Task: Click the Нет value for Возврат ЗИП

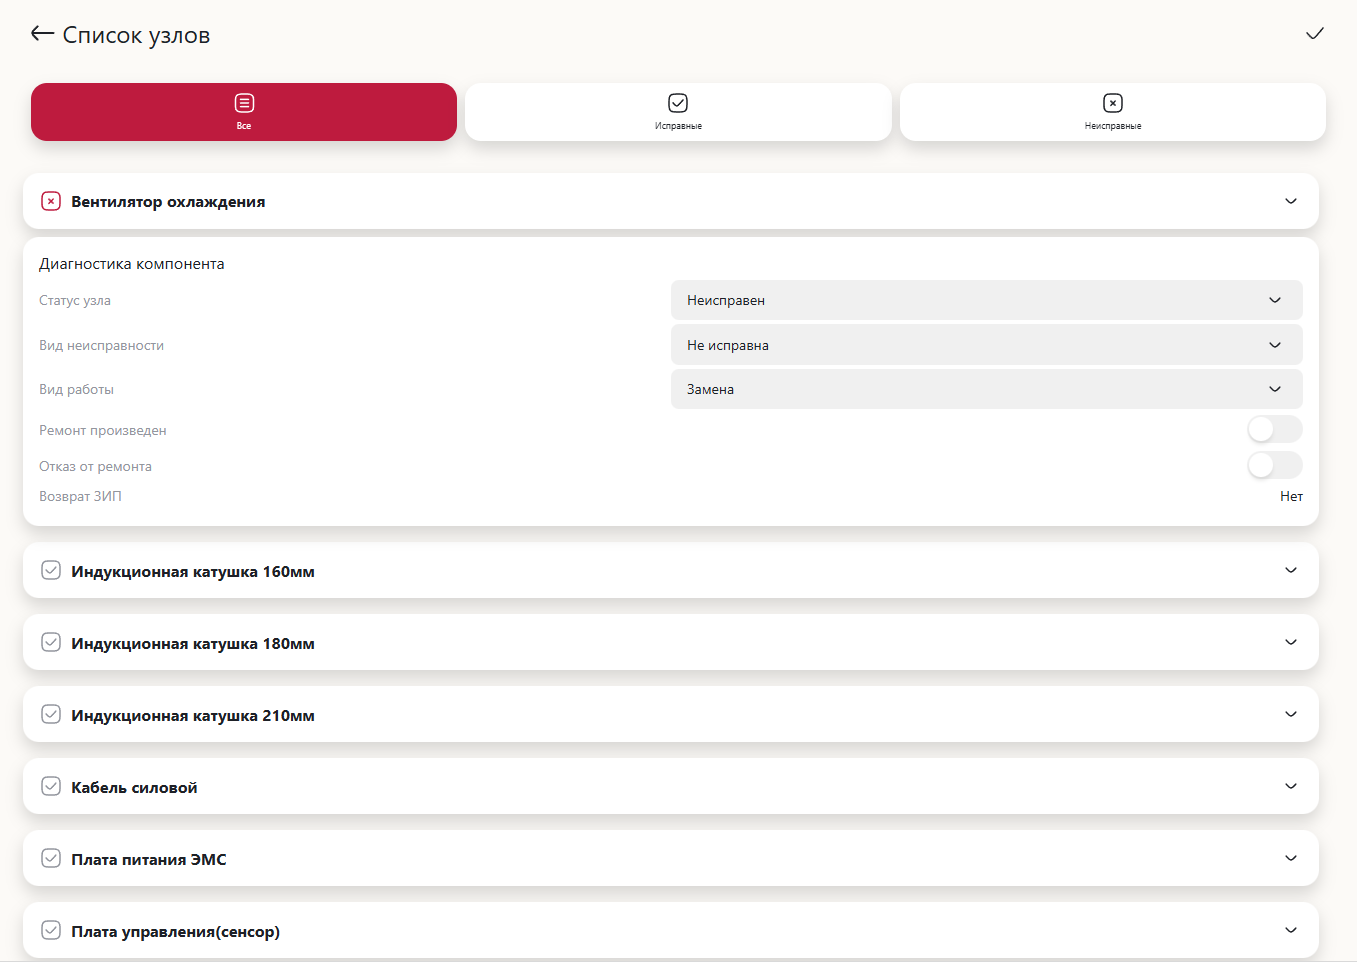Action: (x=1291, y=496)
